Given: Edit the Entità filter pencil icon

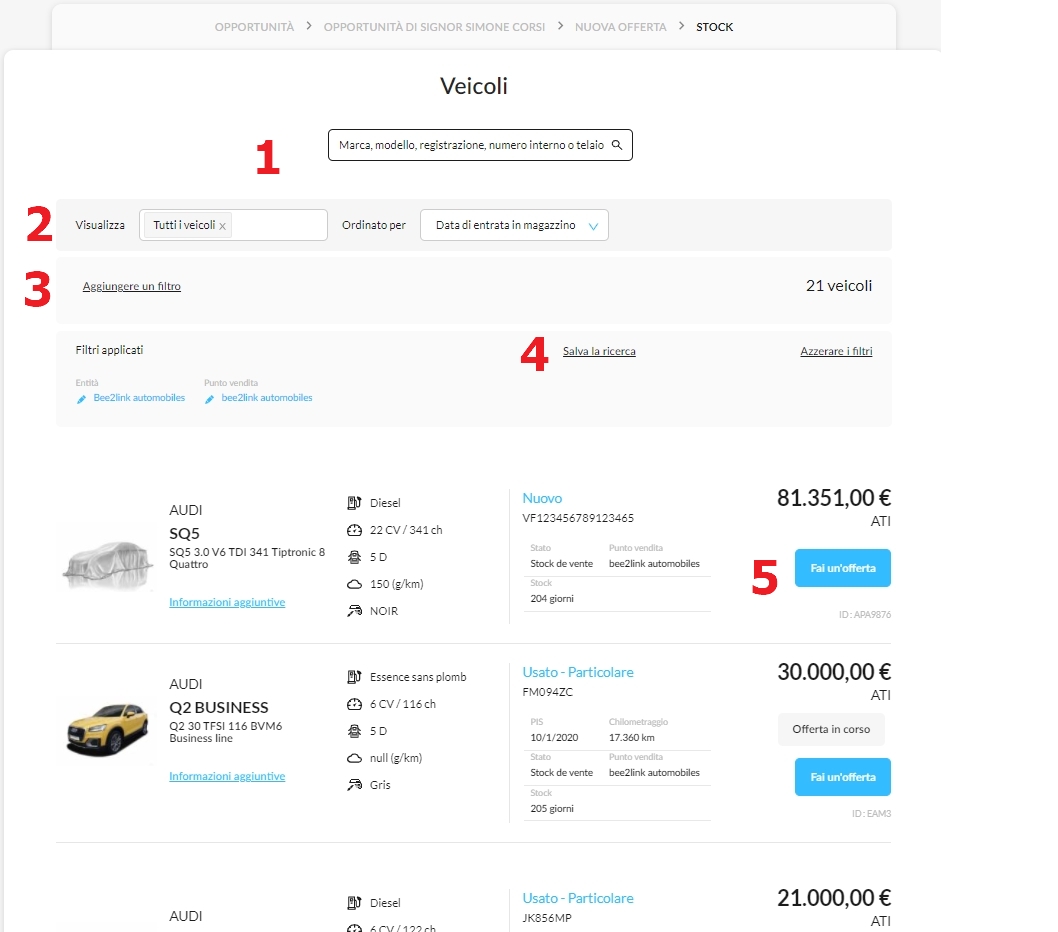Looking at the screenshot, I should (x=82, y=399).
